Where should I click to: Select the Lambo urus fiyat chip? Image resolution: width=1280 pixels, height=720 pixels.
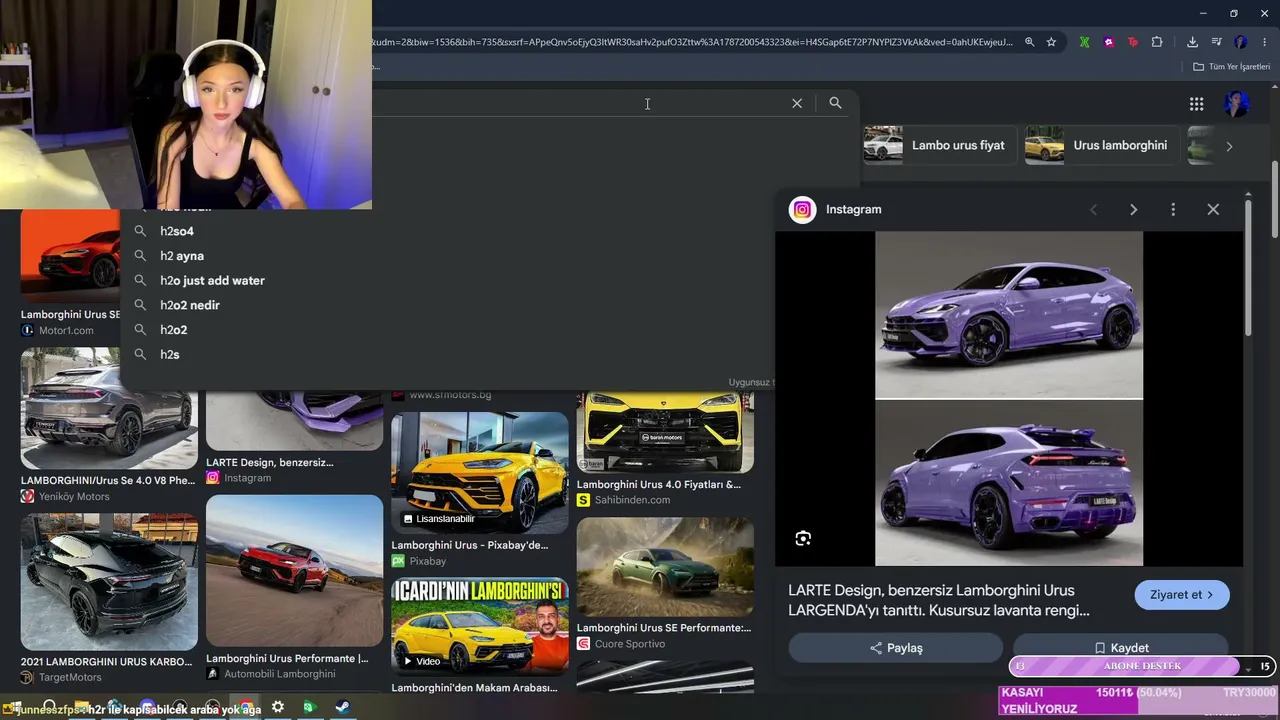(x=940, y=145)
